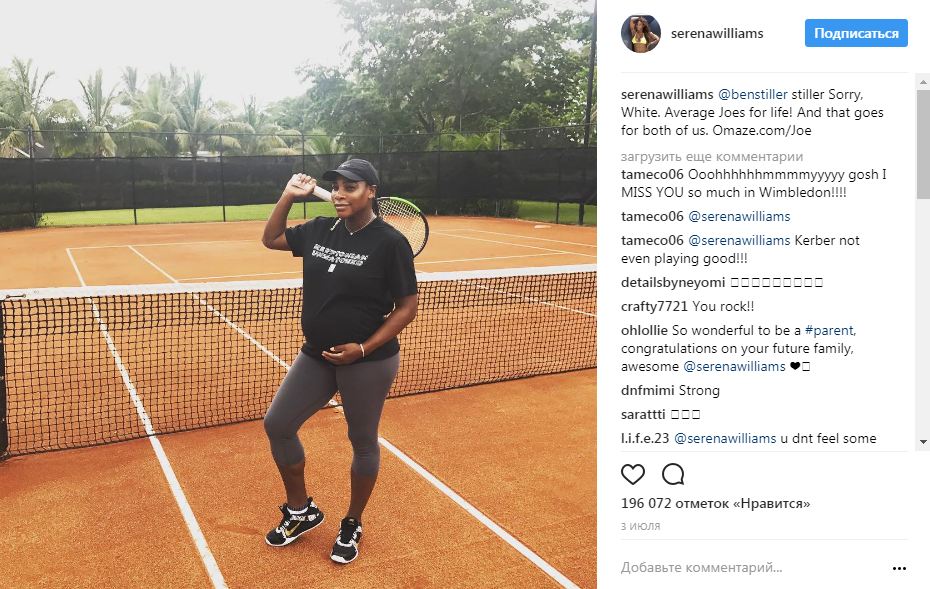Open the serenawilliams profile avatar
Viewport: 930px width, 589px height.
pos(641,34)
